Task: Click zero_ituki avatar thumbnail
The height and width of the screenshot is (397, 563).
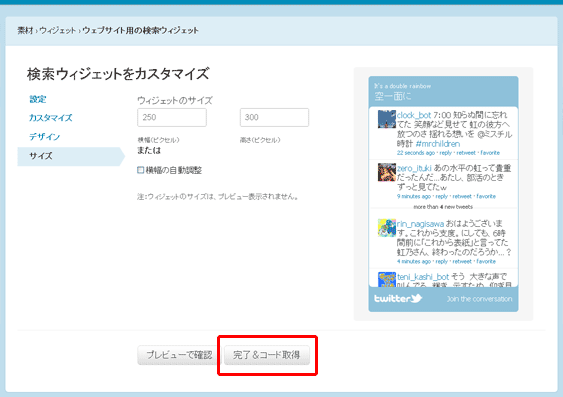Action: 387,172
